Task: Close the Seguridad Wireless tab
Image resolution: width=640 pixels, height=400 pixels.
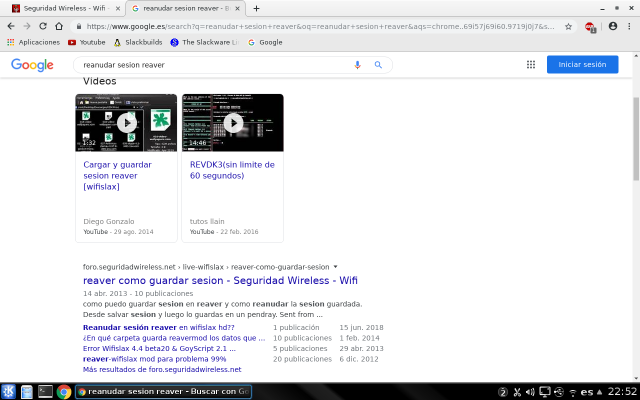Action: [118, 8]
